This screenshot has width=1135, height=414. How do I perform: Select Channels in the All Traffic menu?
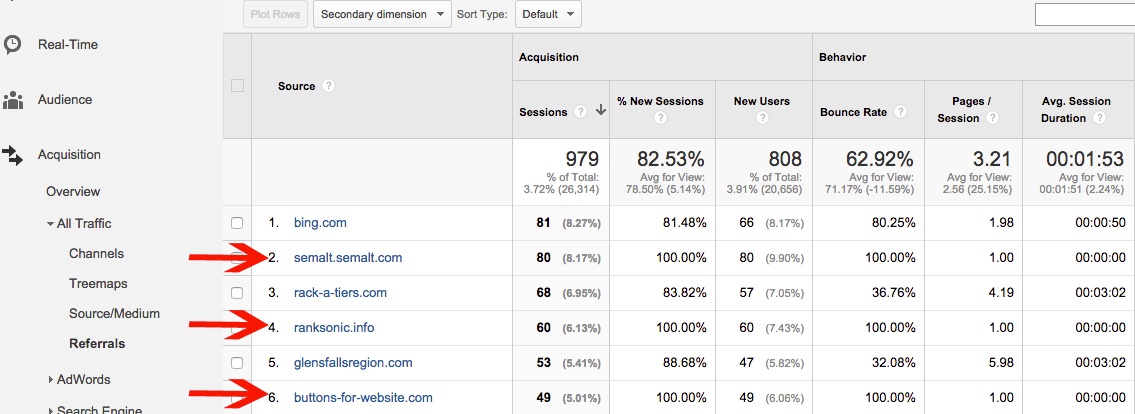coord(96,254)
